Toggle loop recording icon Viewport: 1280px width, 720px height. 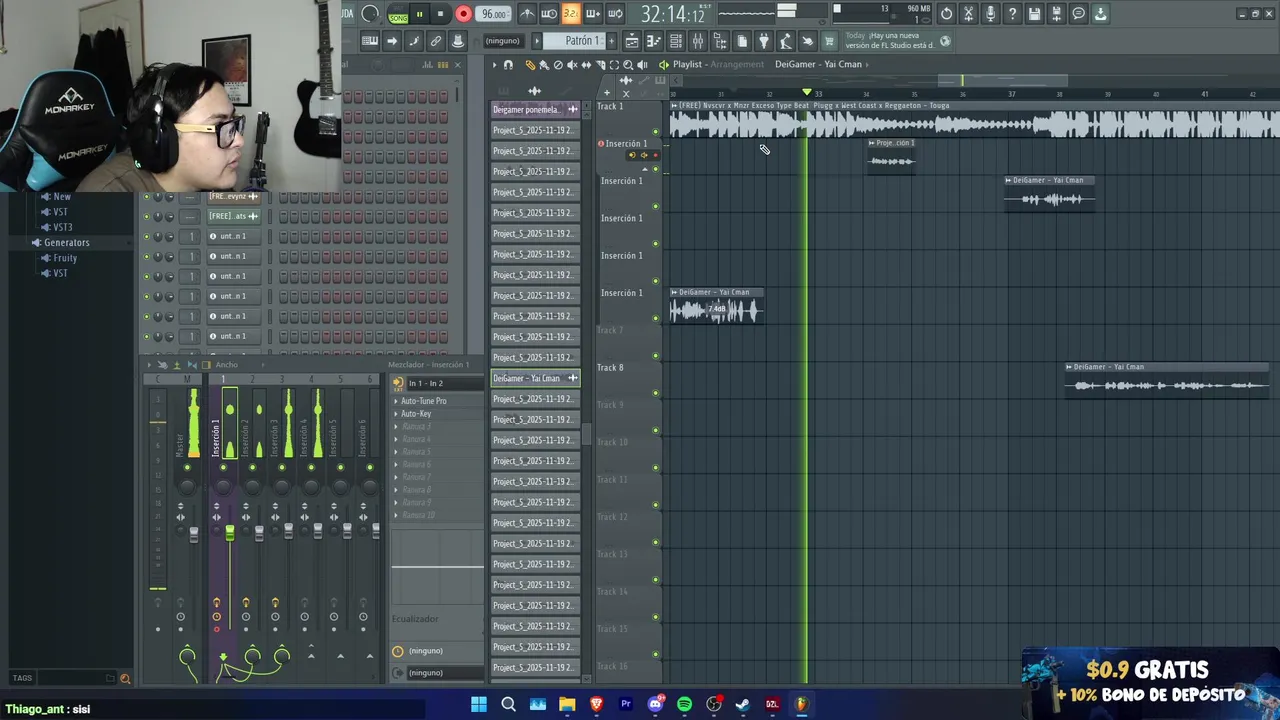(615, 14)
